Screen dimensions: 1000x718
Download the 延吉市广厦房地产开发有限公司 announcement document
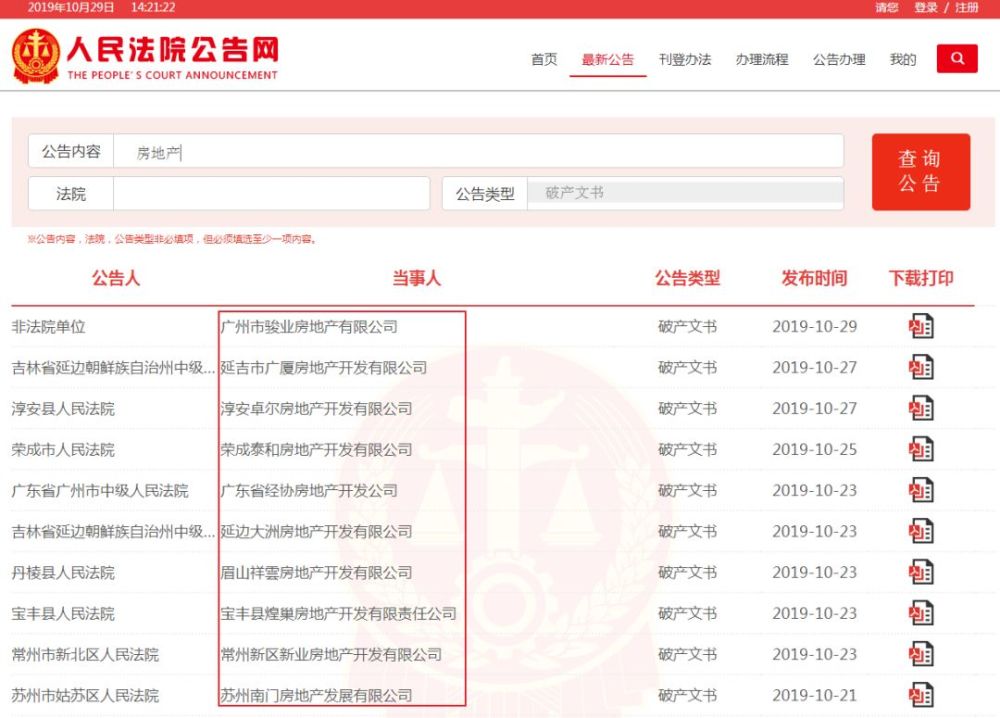921,367
